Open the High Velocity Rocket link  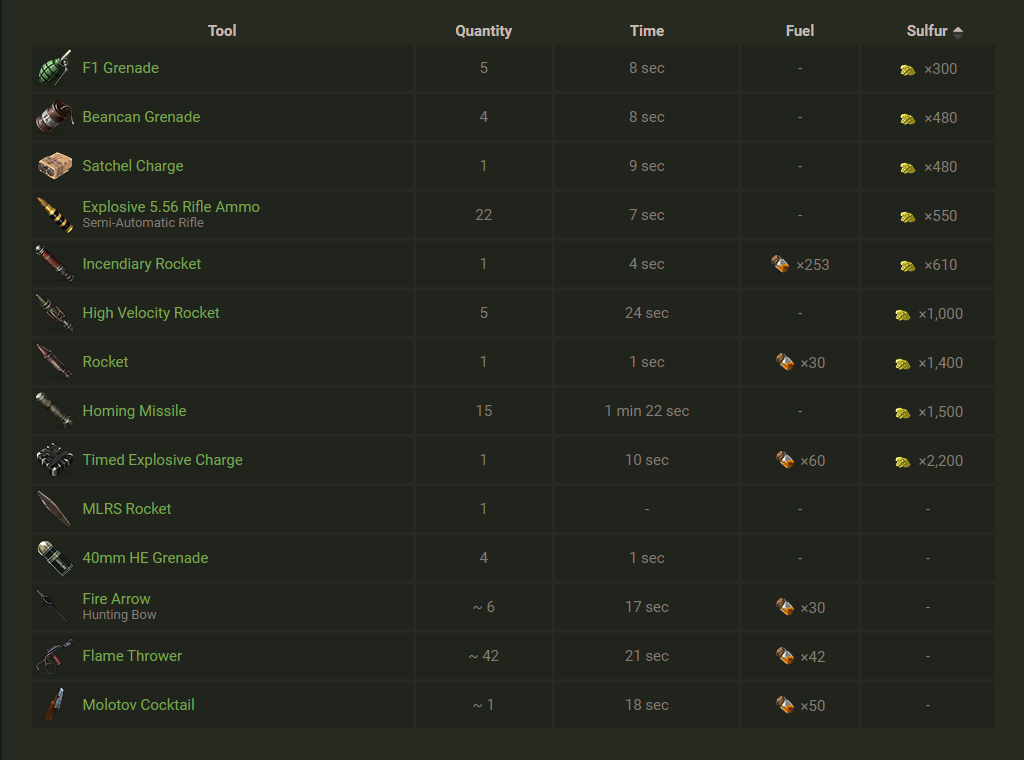[x=151, y=313]
